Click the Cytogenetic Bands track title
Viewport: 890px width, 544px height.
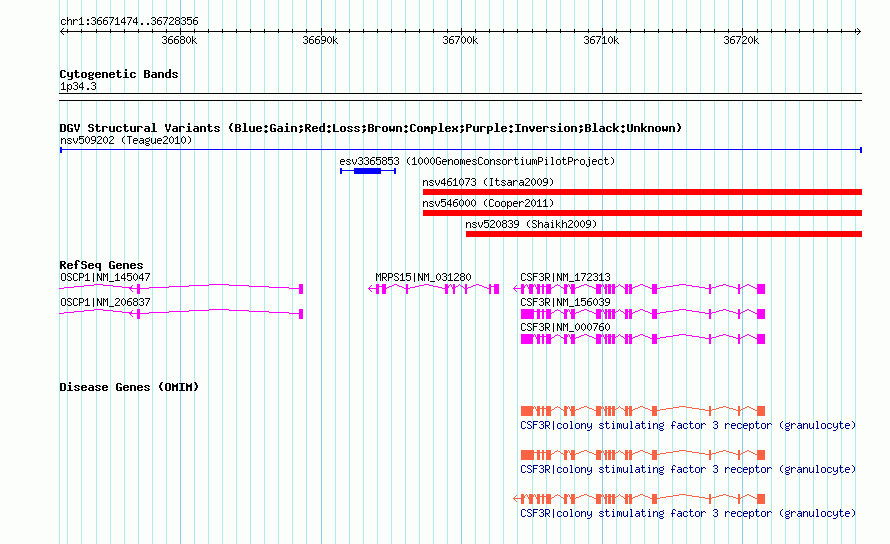pos(119,74)
